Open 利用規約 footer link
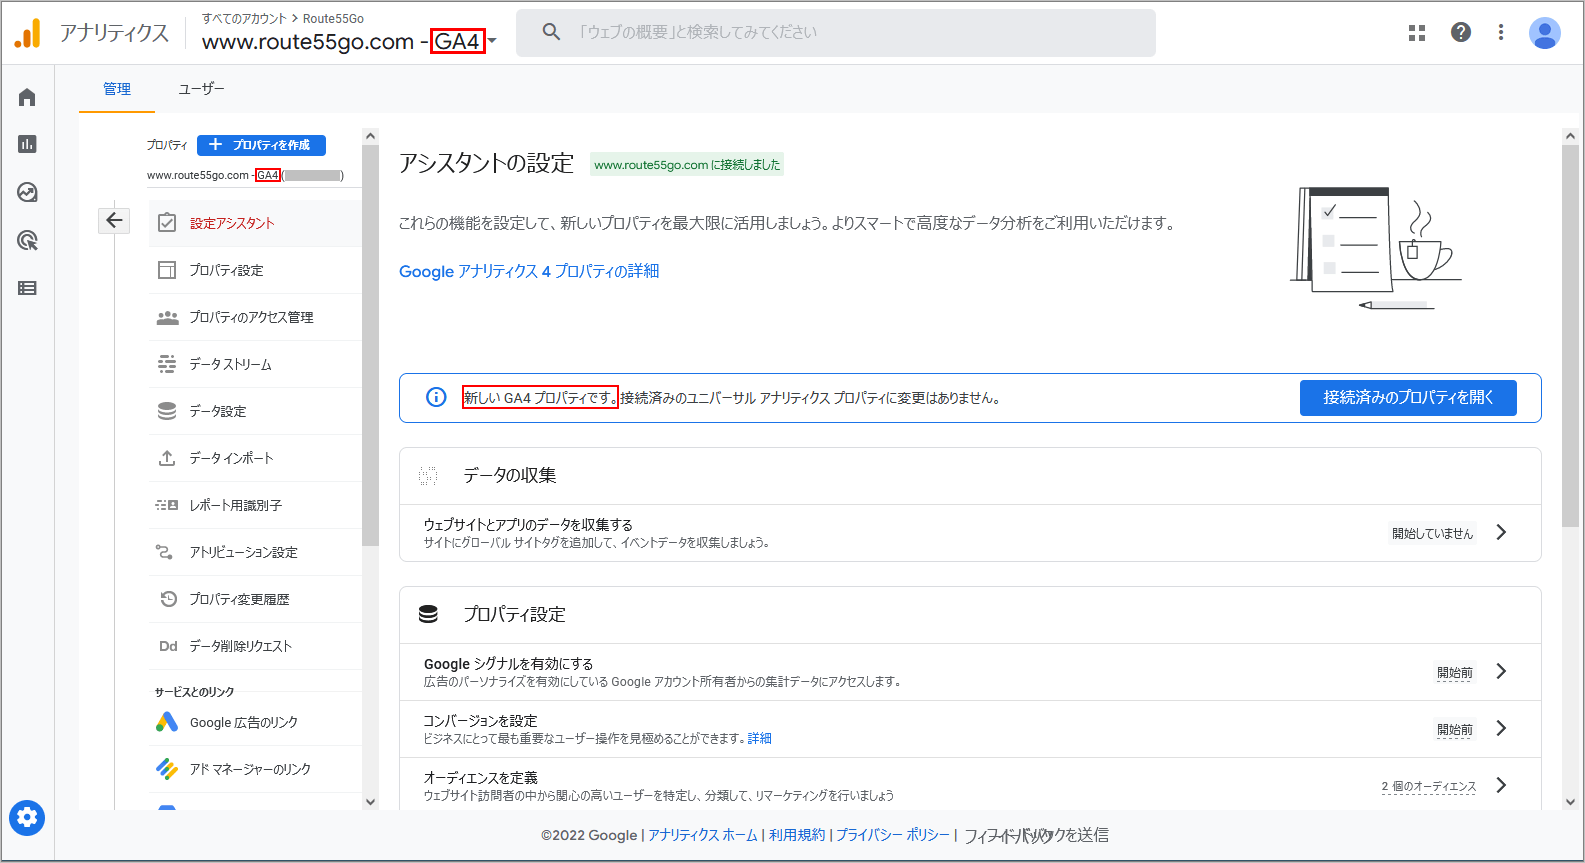This screenshot has width=1585, height=863. pyautogui.click(x=797, y=835)
